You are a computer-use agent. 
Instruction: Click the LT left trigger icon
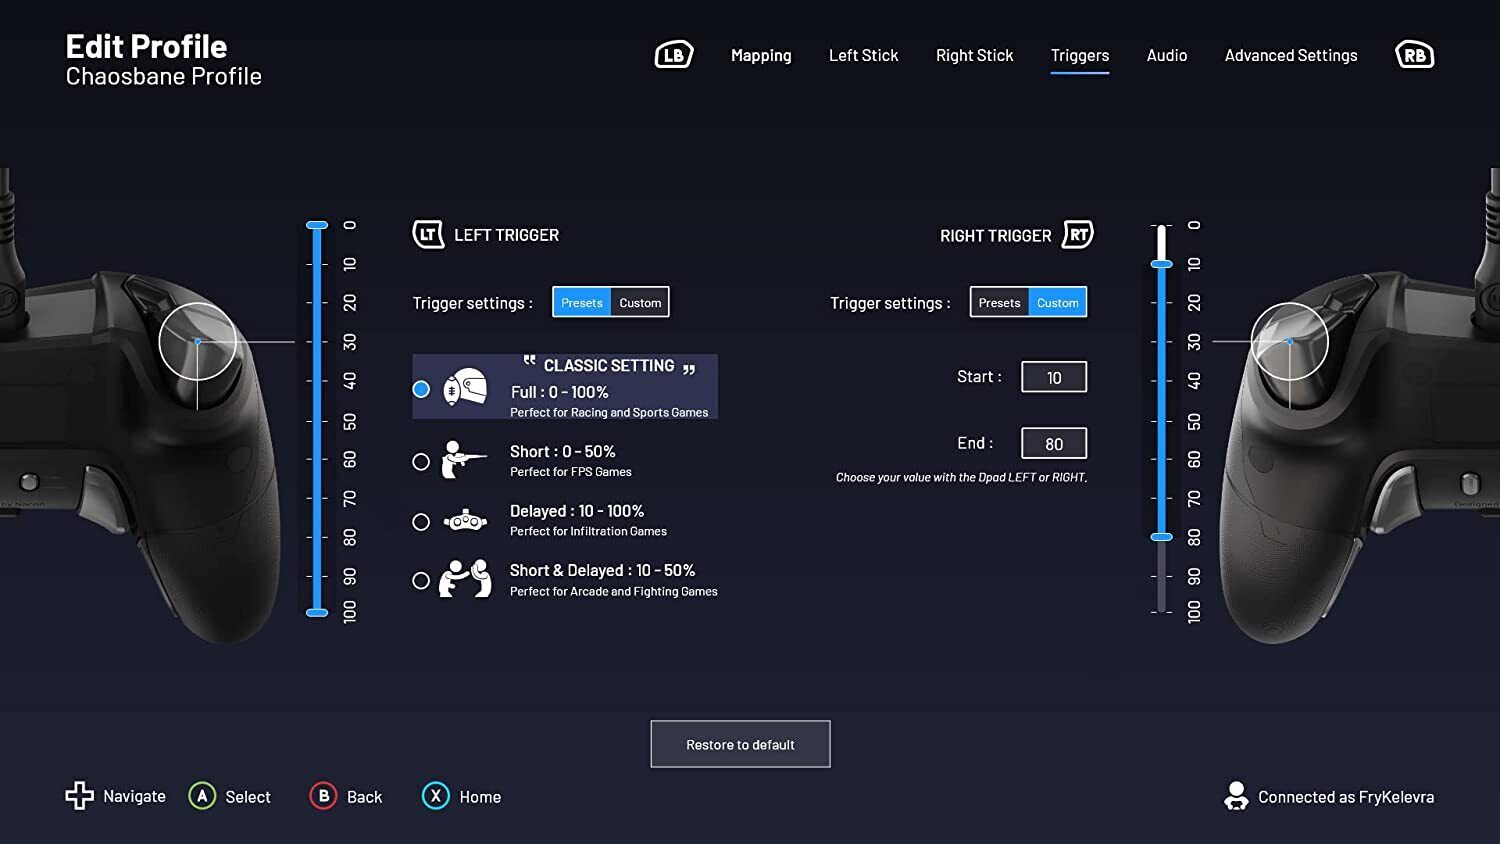pyautogui.click(x=428, y=235)
